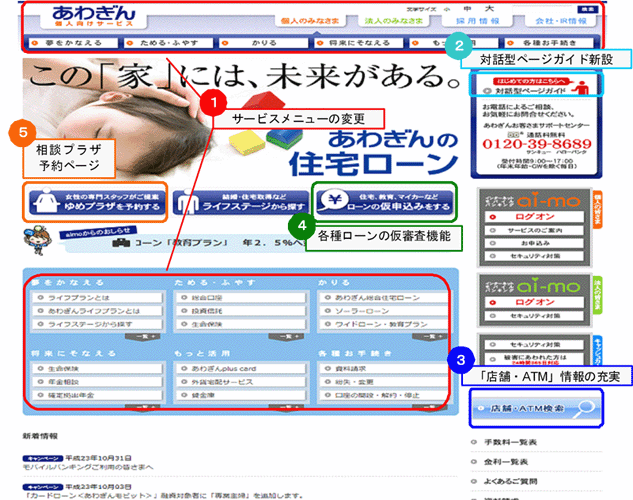Open 生命保険 under 将来にそなえる
Viewport: 633px width, 500px height.
(98, 368)
